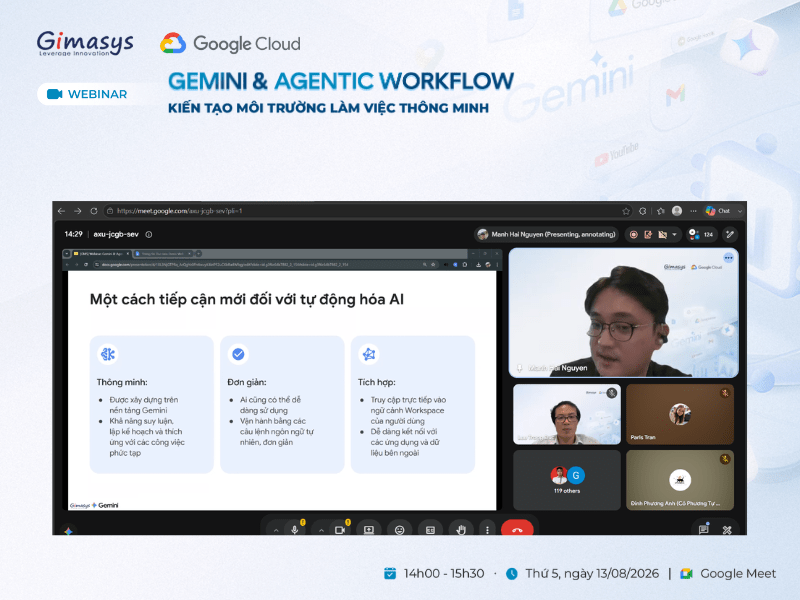
Task: Expand the chevron next to Chat
Action: (x=739, y=211)
